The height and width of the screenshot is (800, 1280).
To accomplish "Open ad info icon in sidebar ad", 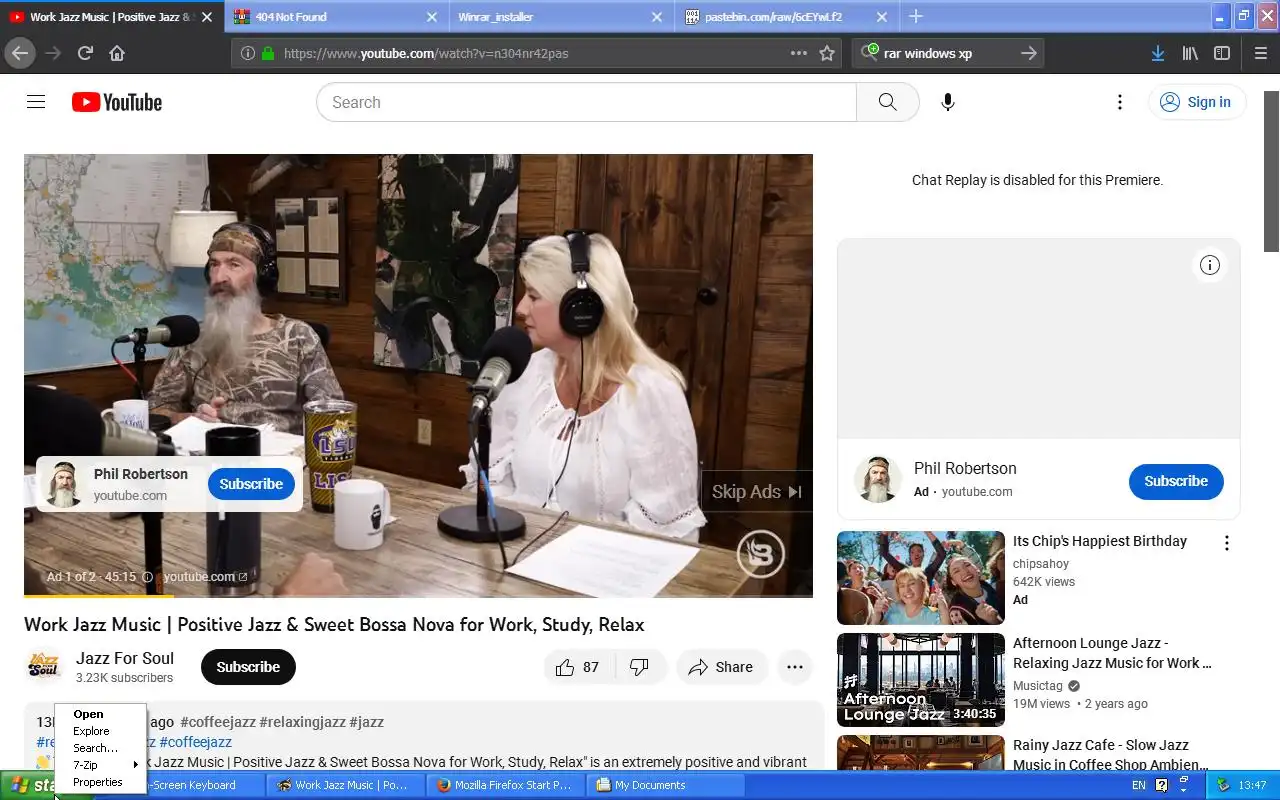I will (x=1210, y=265).
